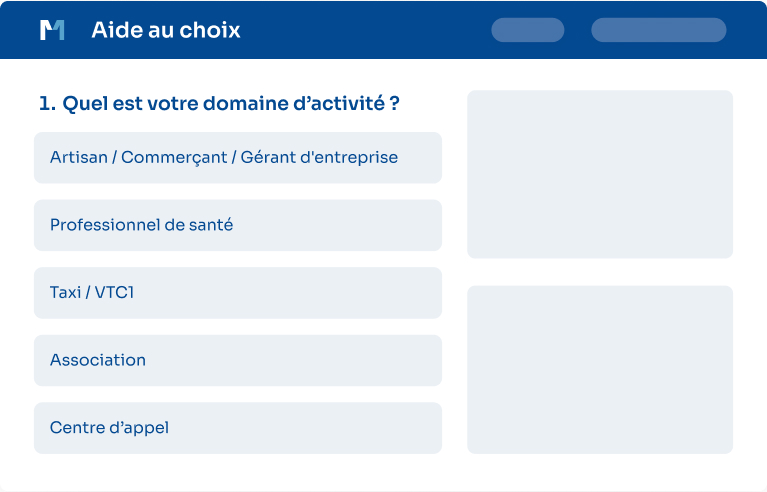Click the word Commerçant in the first option

point(174,157)
